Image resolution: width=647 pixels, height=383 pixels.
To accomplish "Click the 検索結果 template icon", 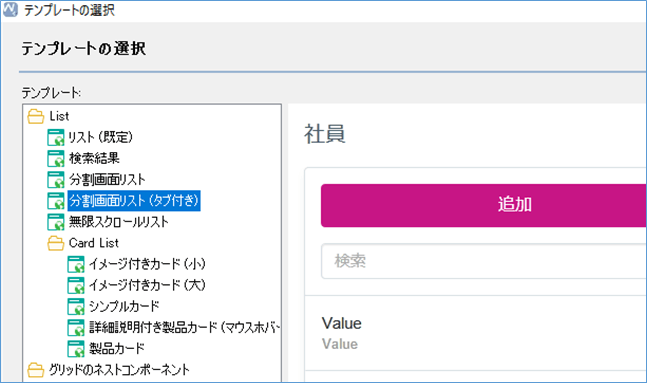I will tap(55, 158).
